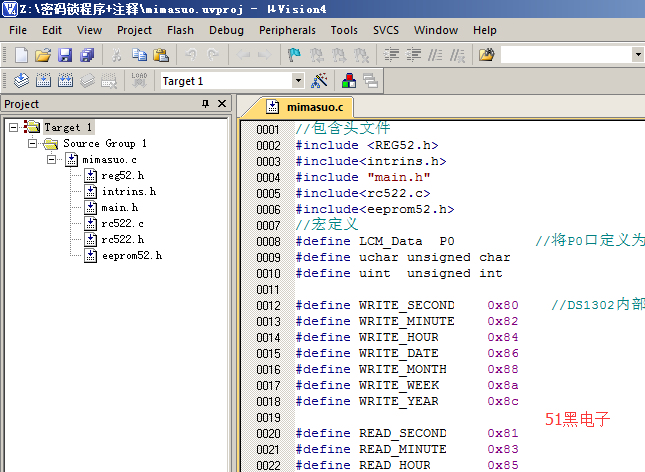645x472 pixels.
Task: Open the Target 1 dropdown
Action: (299, 81)
